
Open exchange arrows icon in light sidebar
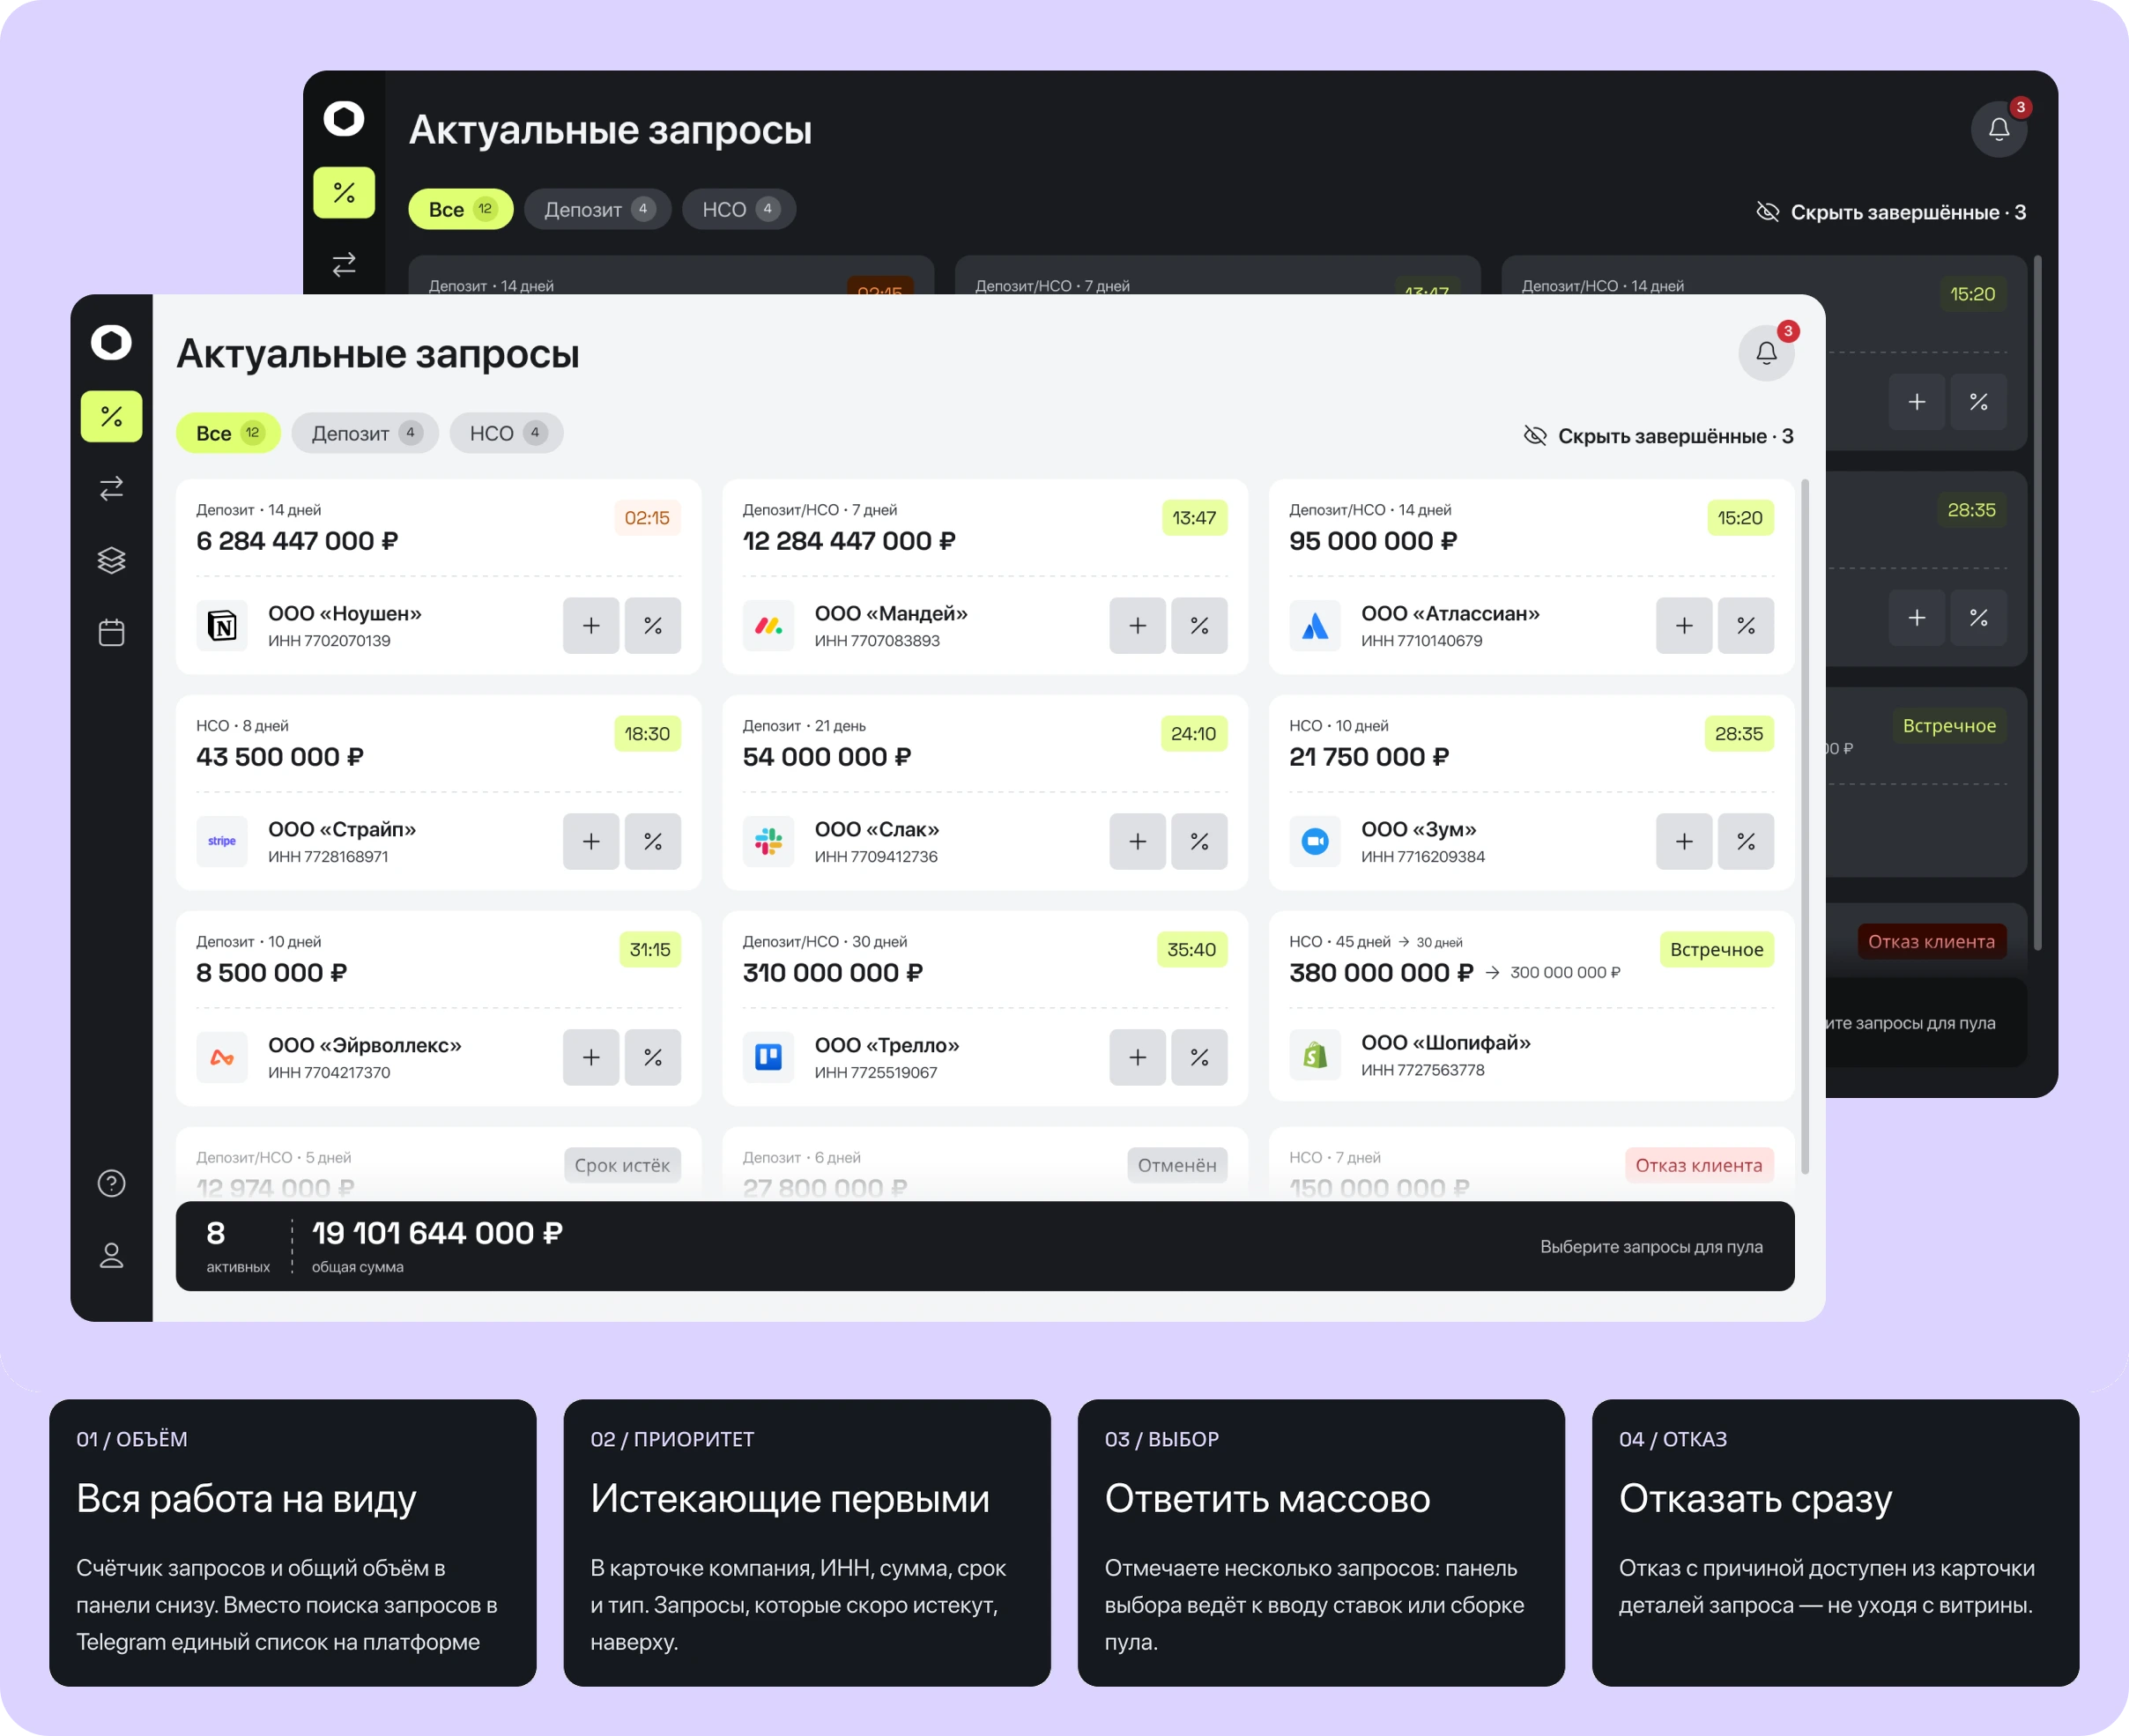click(x=111, y=488)
